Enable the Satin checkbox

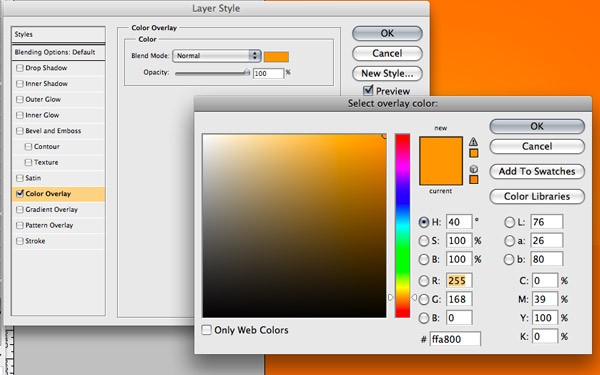pyautogui.click(x=20, y=178)
